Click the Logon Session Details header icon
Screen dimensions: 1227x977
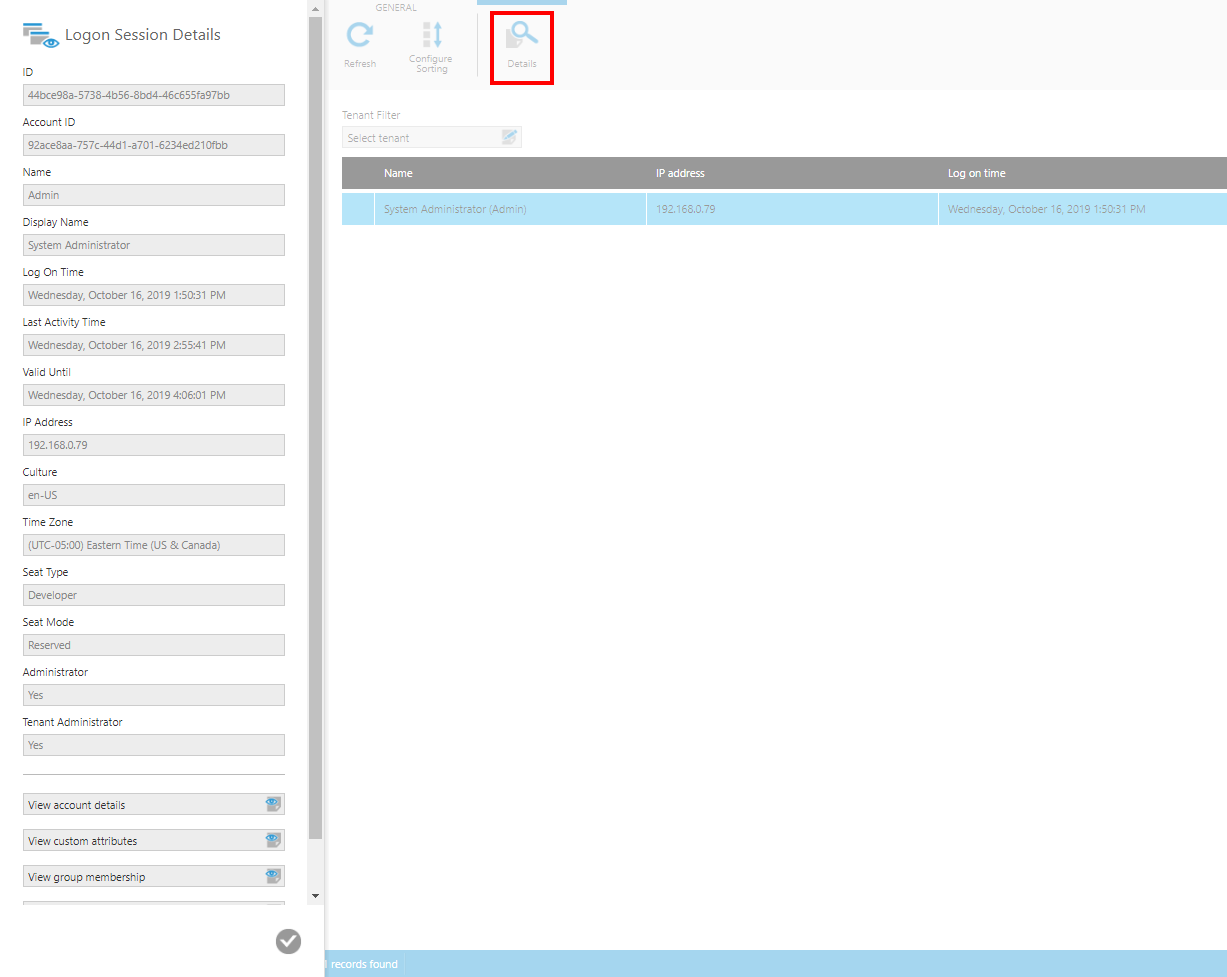[x=40, y=35]
